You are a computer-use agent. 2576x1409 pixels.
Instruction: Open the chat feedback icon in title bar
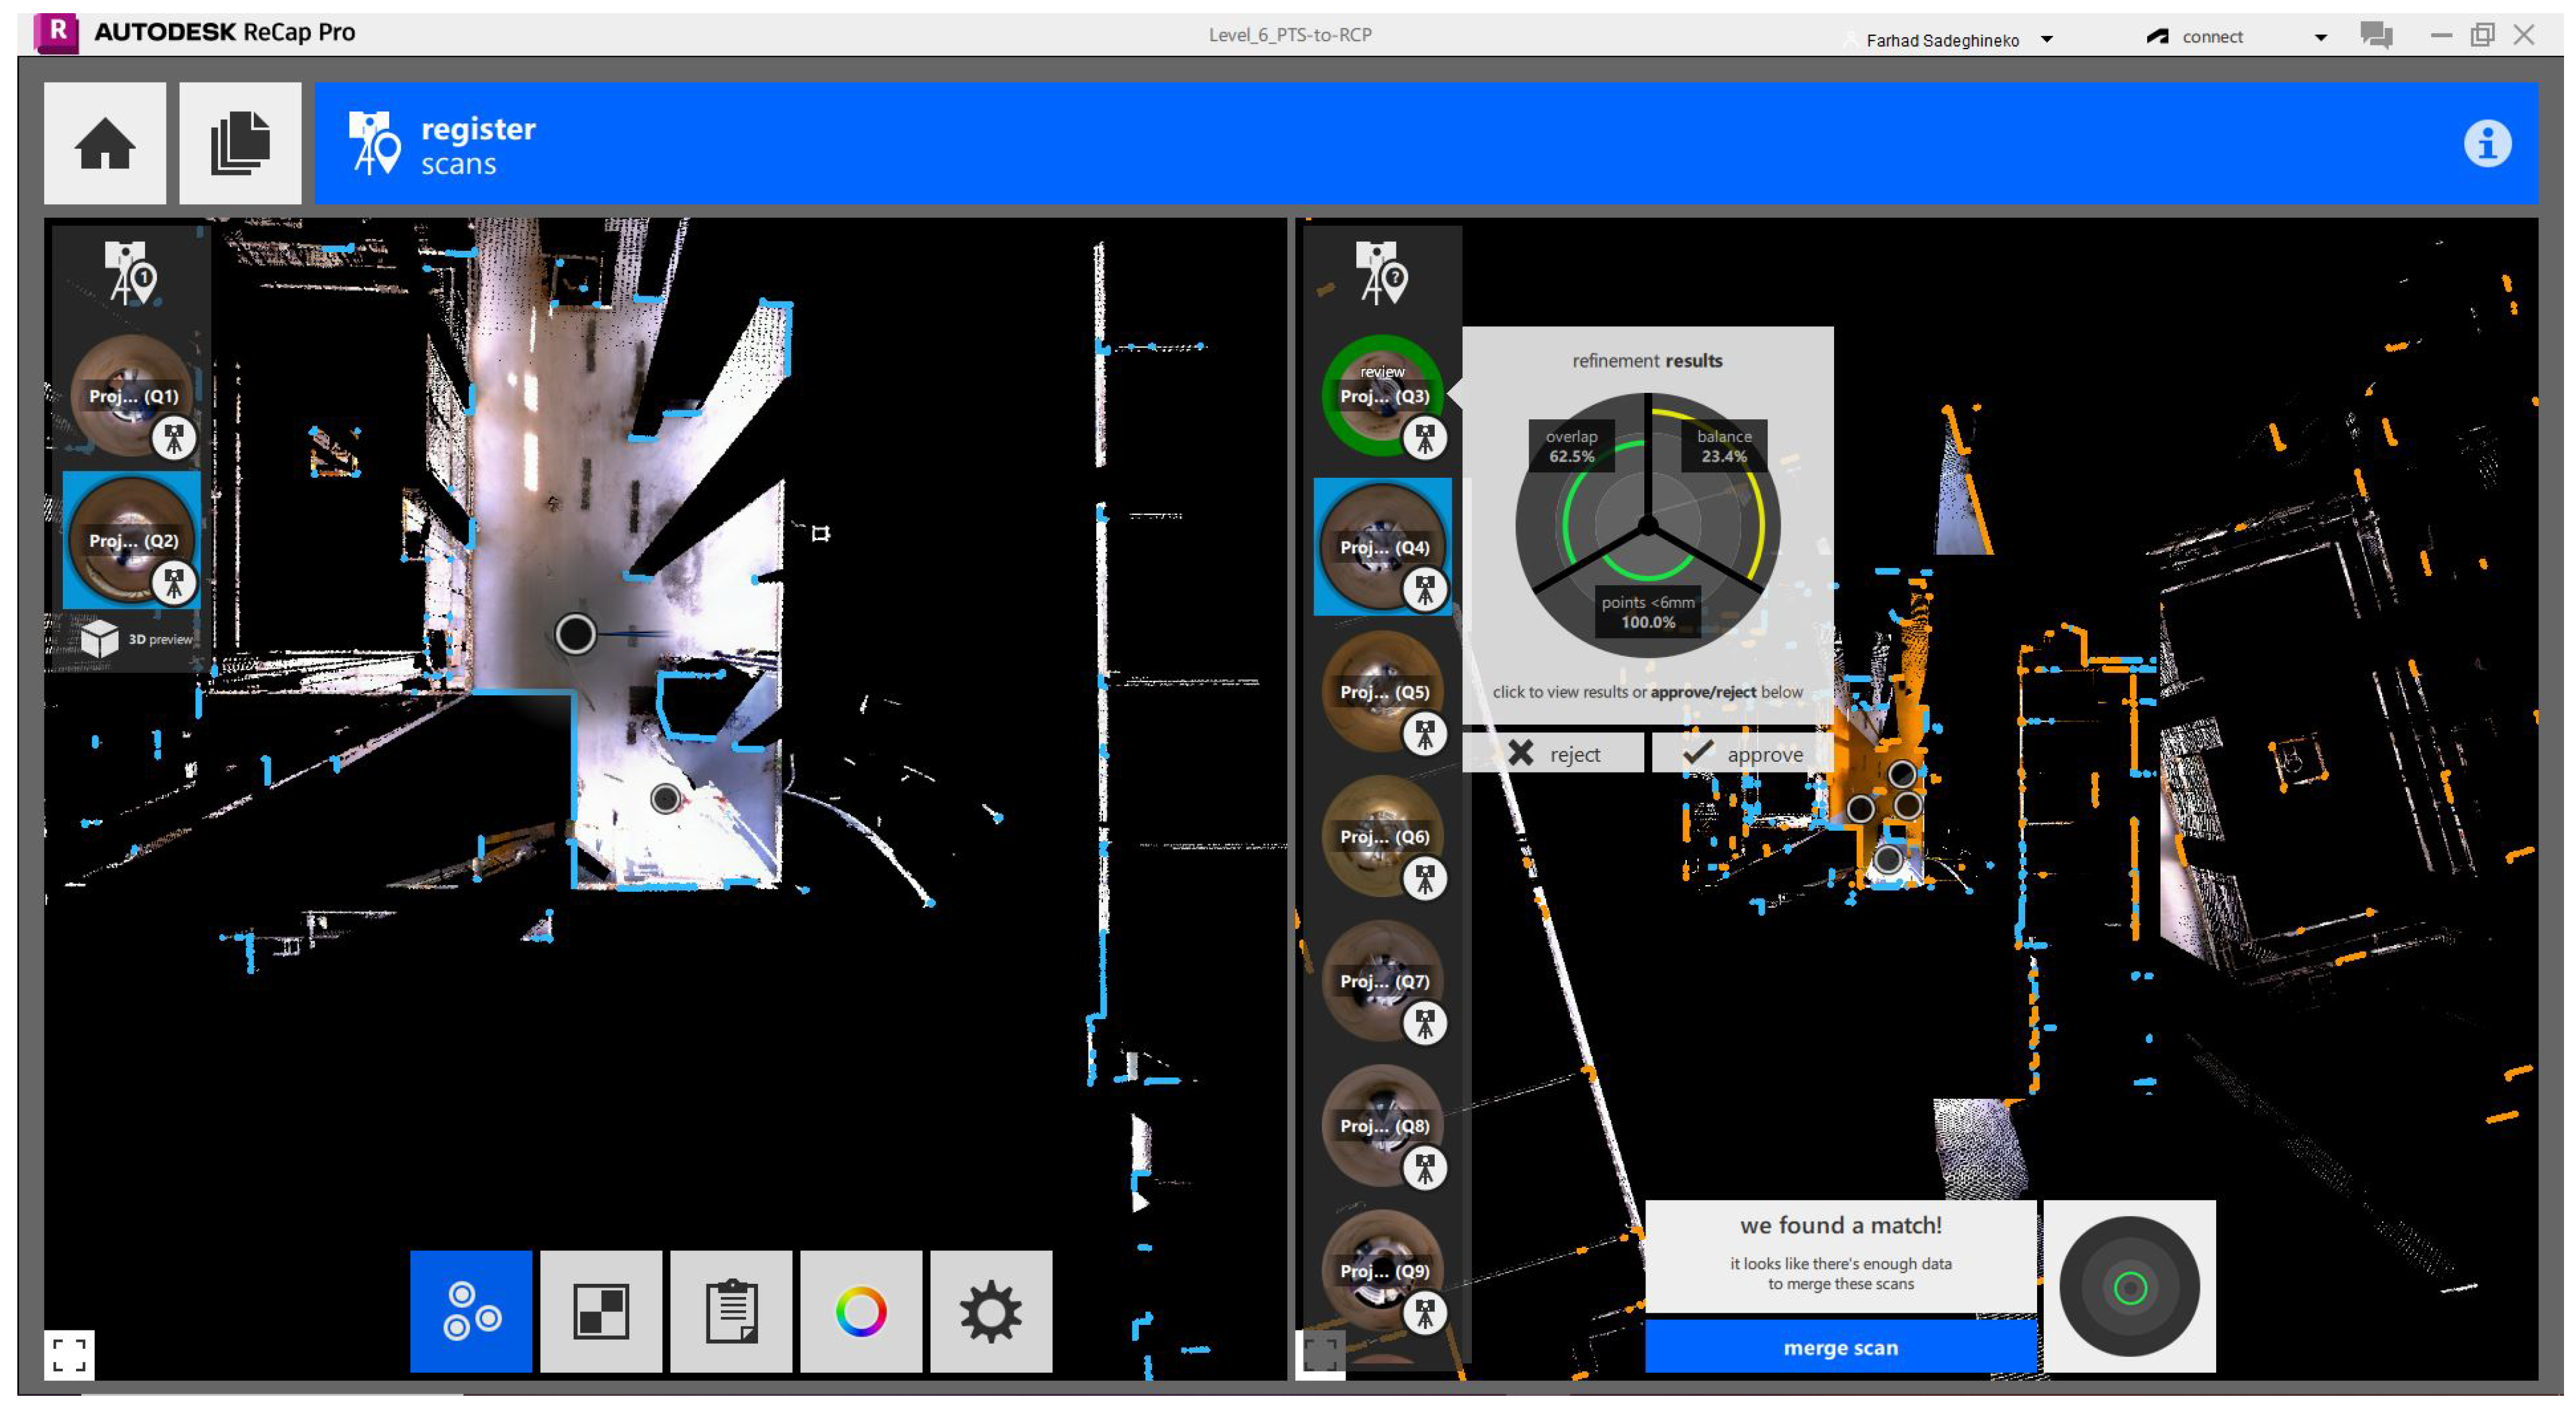(x=2376, y=36)
